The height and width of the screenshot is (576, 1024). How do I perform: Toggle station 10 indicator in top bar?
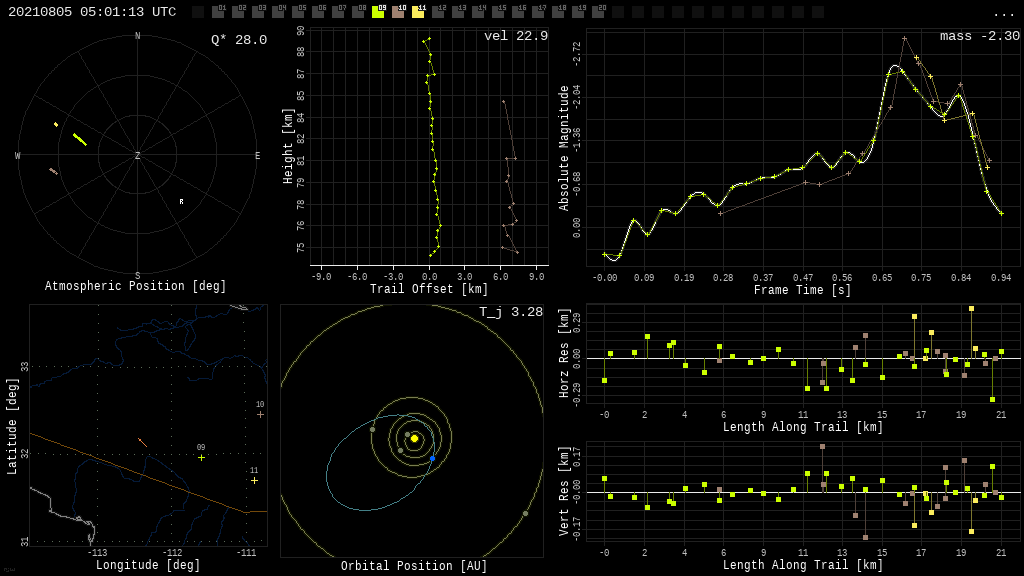[398, 12]
